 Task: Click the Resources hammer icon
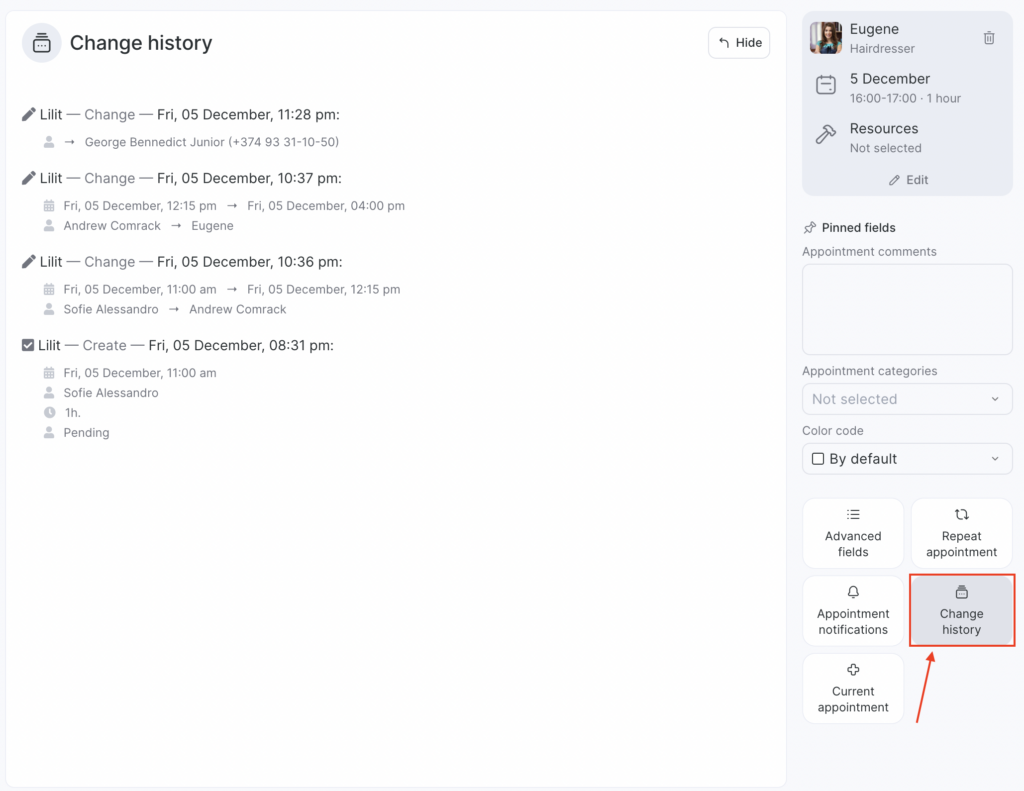click(x=826, y=135)
